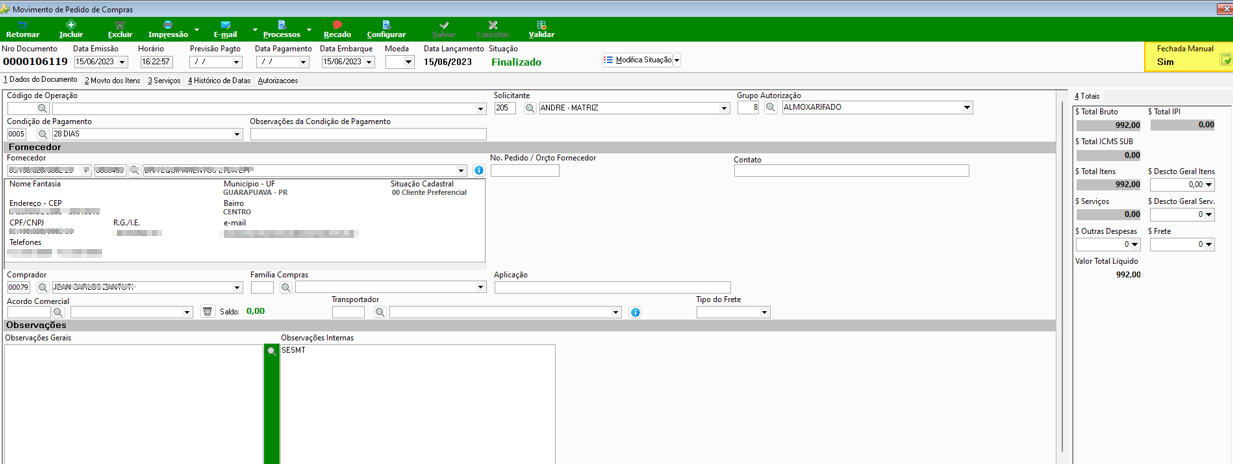Viewport: 1233px width, 464px height.
Task: Open the Previsão Pagto date dropdown
Action: click(x=238, y=62)
